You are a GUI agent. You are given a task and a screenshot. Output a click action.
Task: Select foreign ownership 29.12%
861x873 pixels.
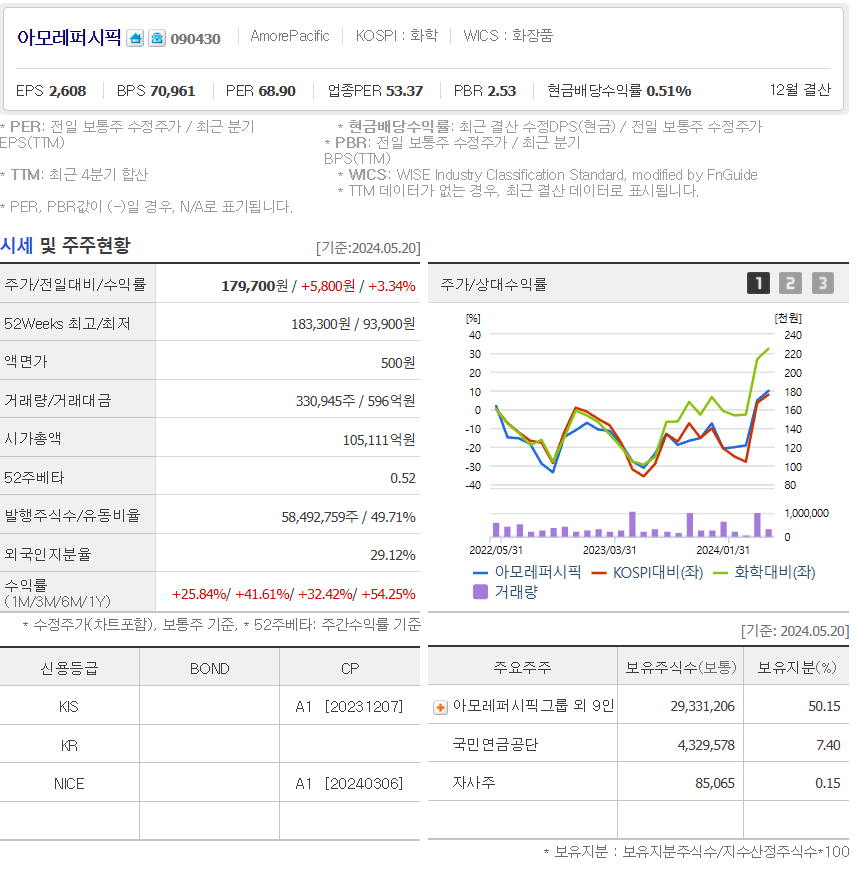[x=393, y=555]
